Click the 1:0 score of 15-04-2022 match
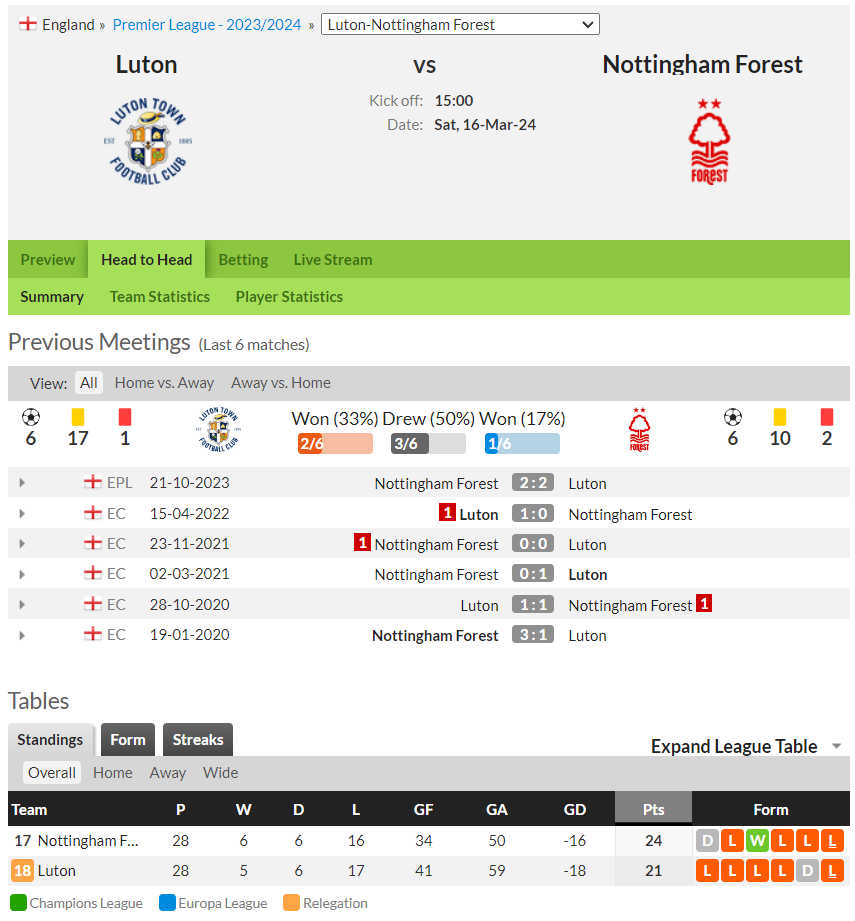 [x=533, y=514]
